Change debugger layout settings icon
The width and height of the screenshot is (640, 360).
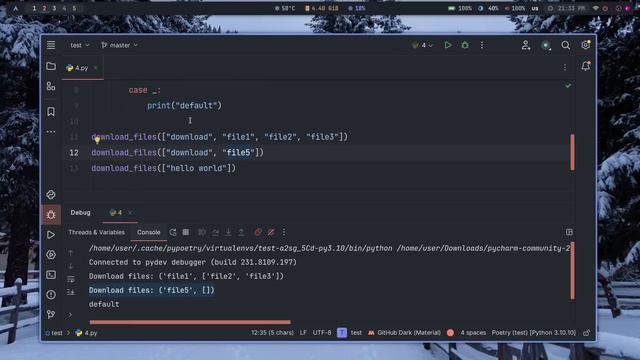(569, 232)
